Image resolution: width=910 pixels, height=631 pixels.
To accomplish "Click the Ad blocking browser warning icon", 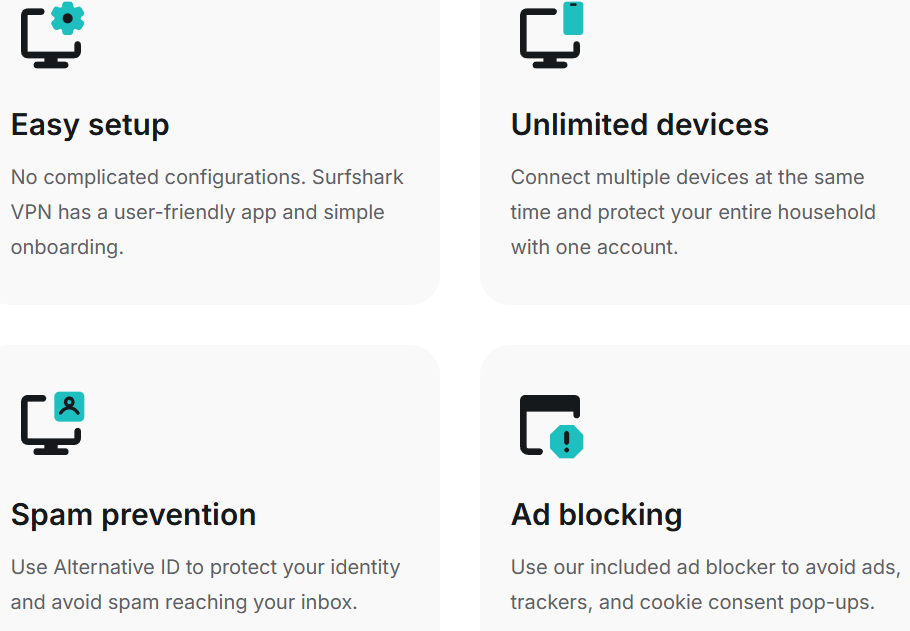I will 551,425.
